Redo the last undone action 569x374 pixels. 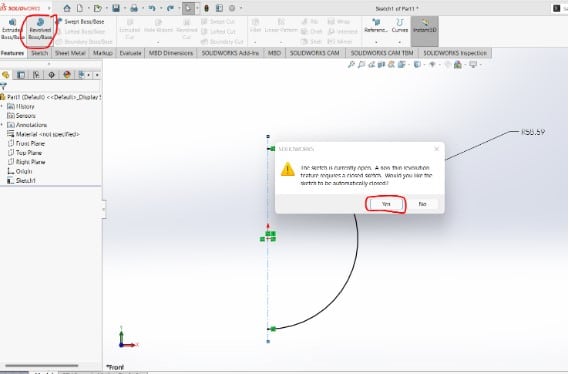pos(170,8)
